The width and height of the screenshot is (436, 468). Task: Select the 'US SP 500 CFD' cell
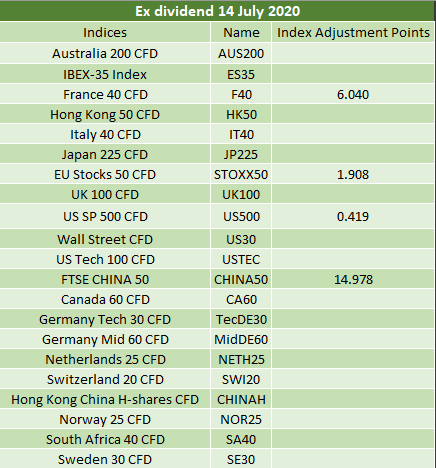[x=105, y=216]
